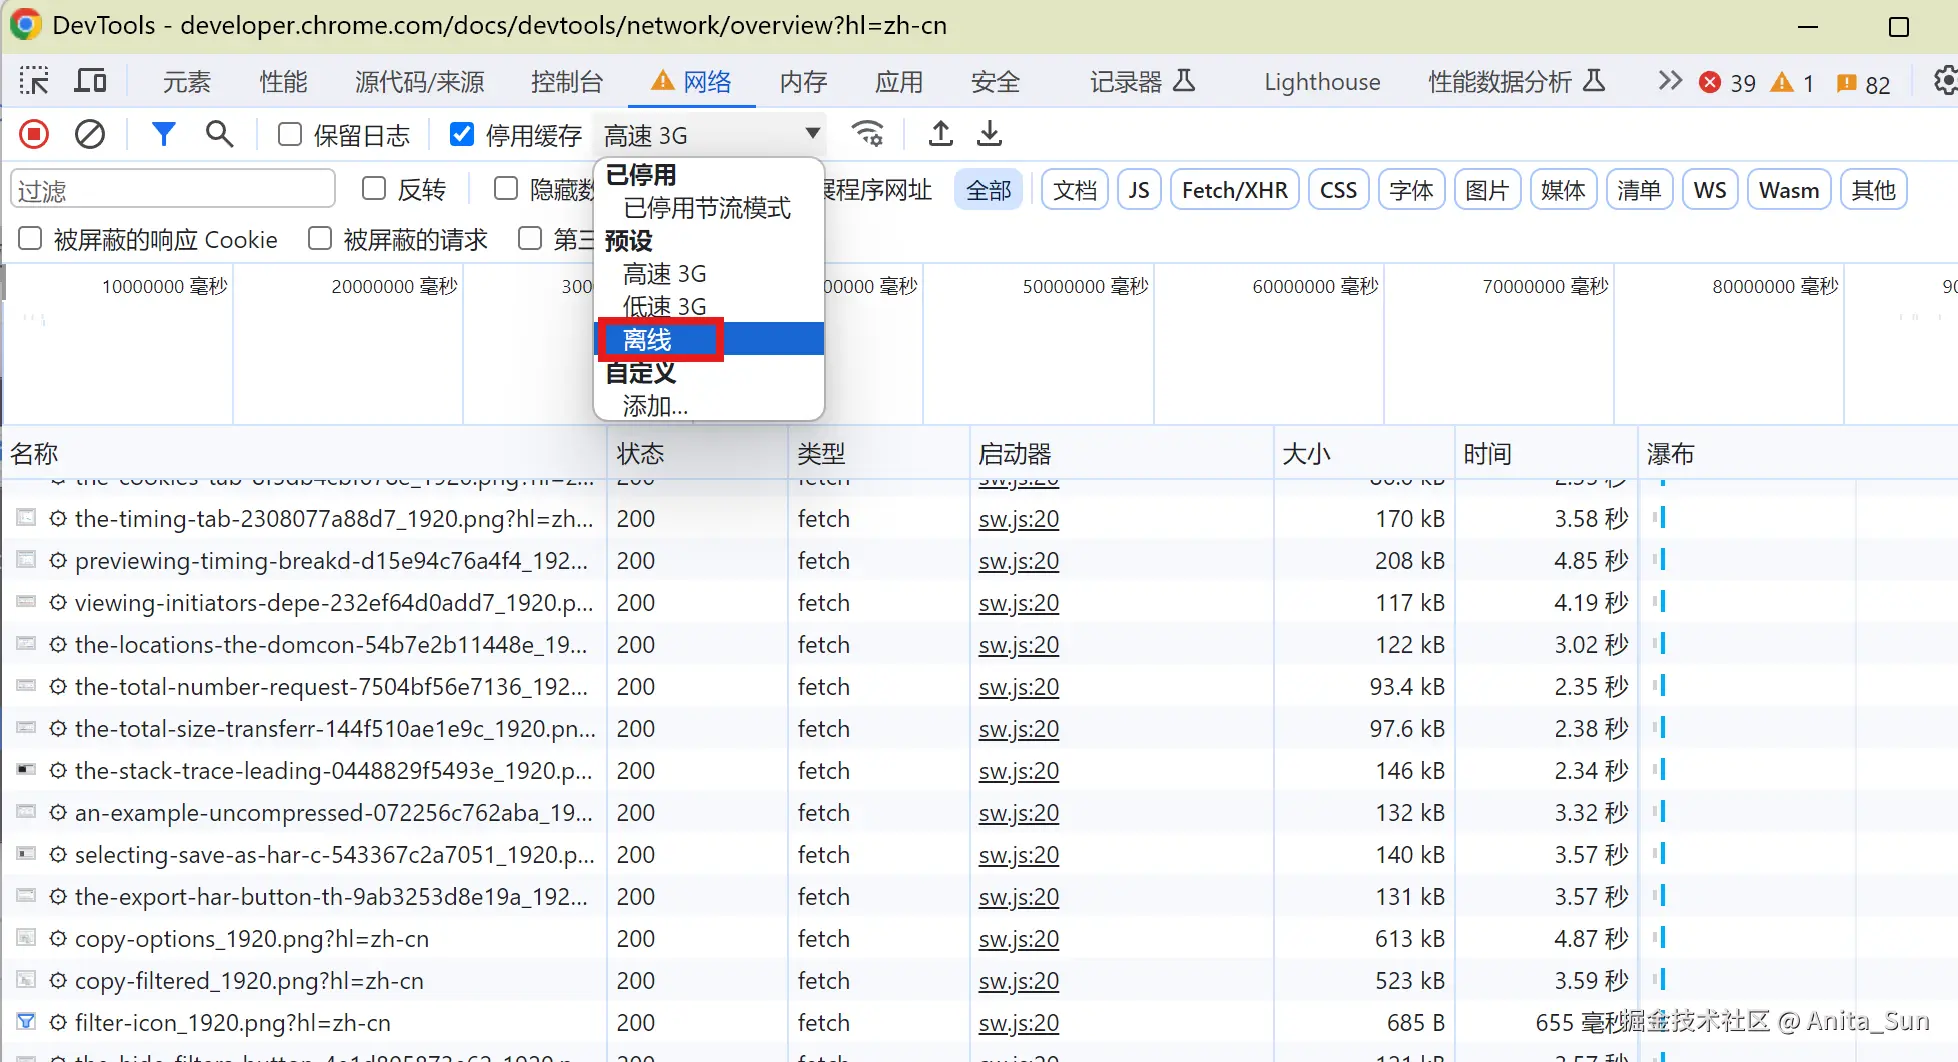Filter requests by Fetch/XHR
Image resolution: width=1958 pixels, height=1062 pixels.
(1235, 190)
